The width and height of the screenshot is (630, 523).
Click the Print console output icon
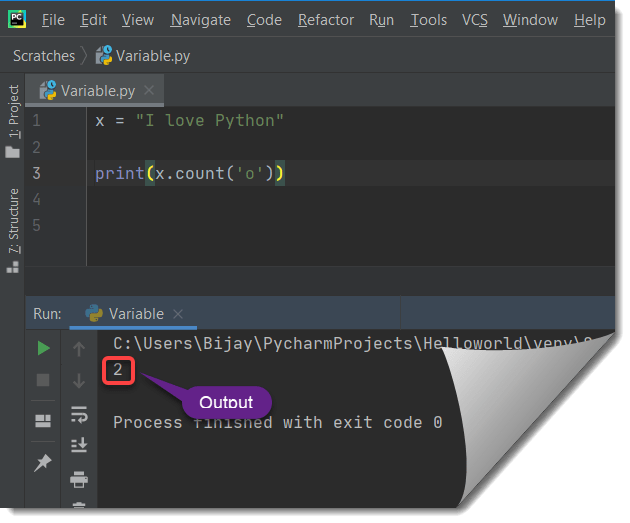coord(79,479)
